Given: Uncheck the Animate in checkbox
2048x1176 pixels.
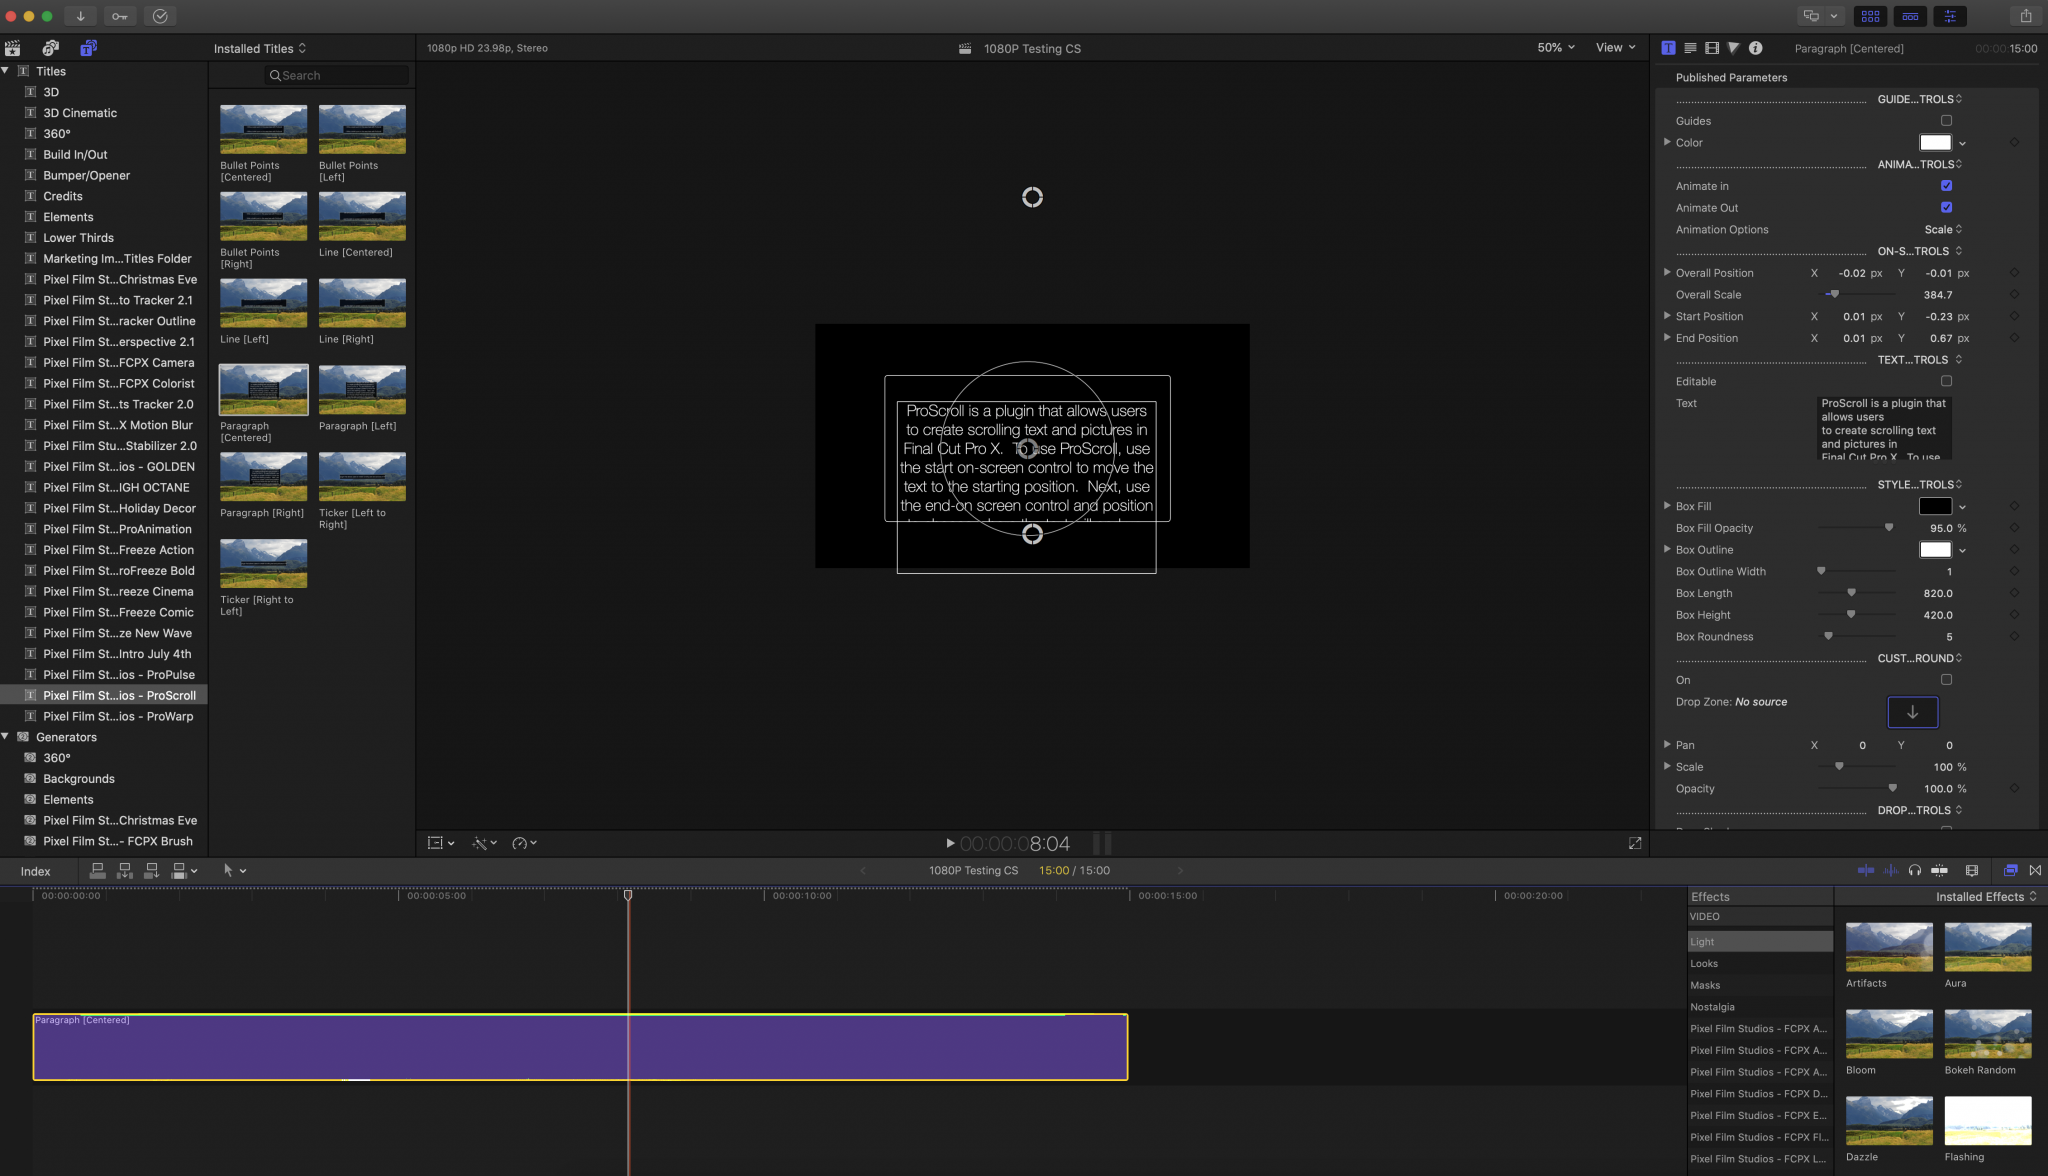Looking at the screenshot, I should point(1946,186).
